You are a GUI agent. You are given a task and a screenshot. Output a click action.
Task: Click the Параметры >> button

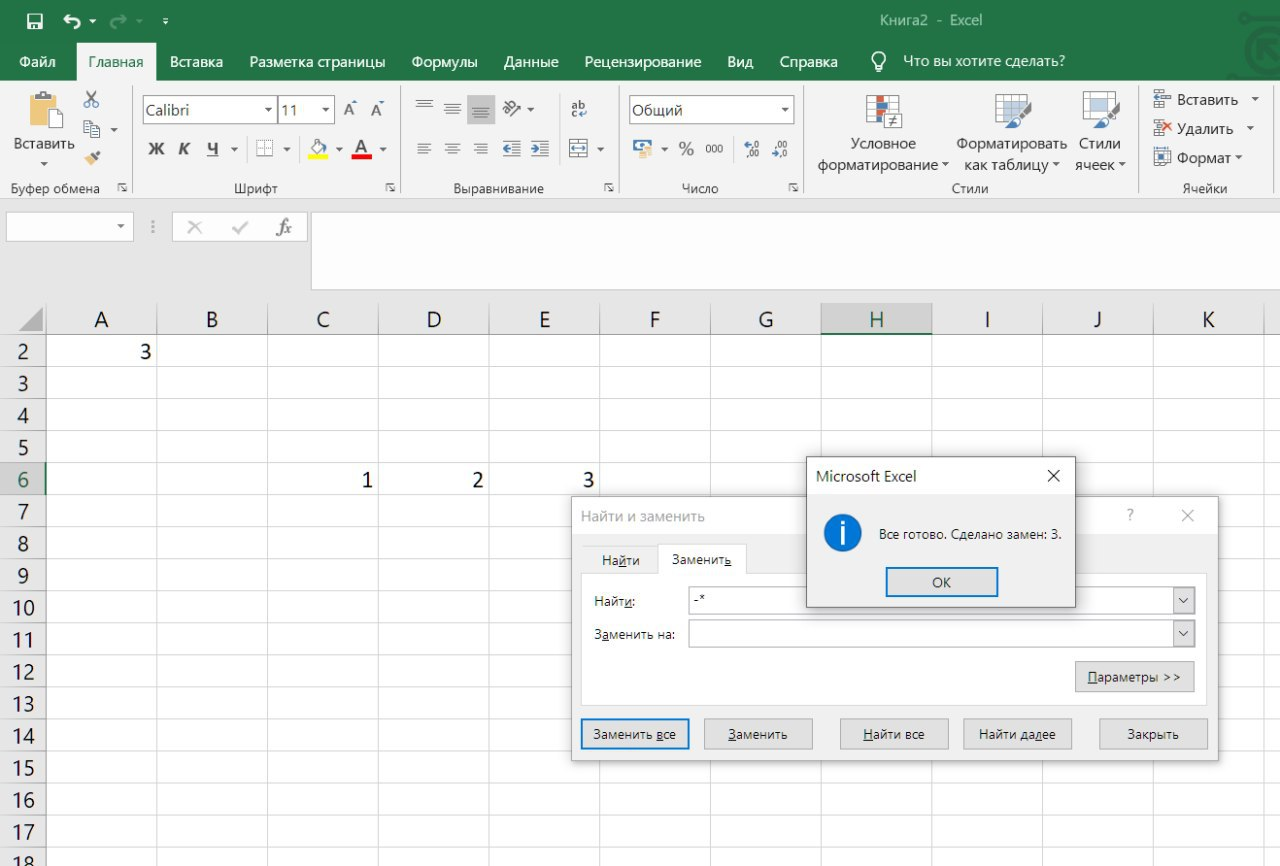(1134, 677)
